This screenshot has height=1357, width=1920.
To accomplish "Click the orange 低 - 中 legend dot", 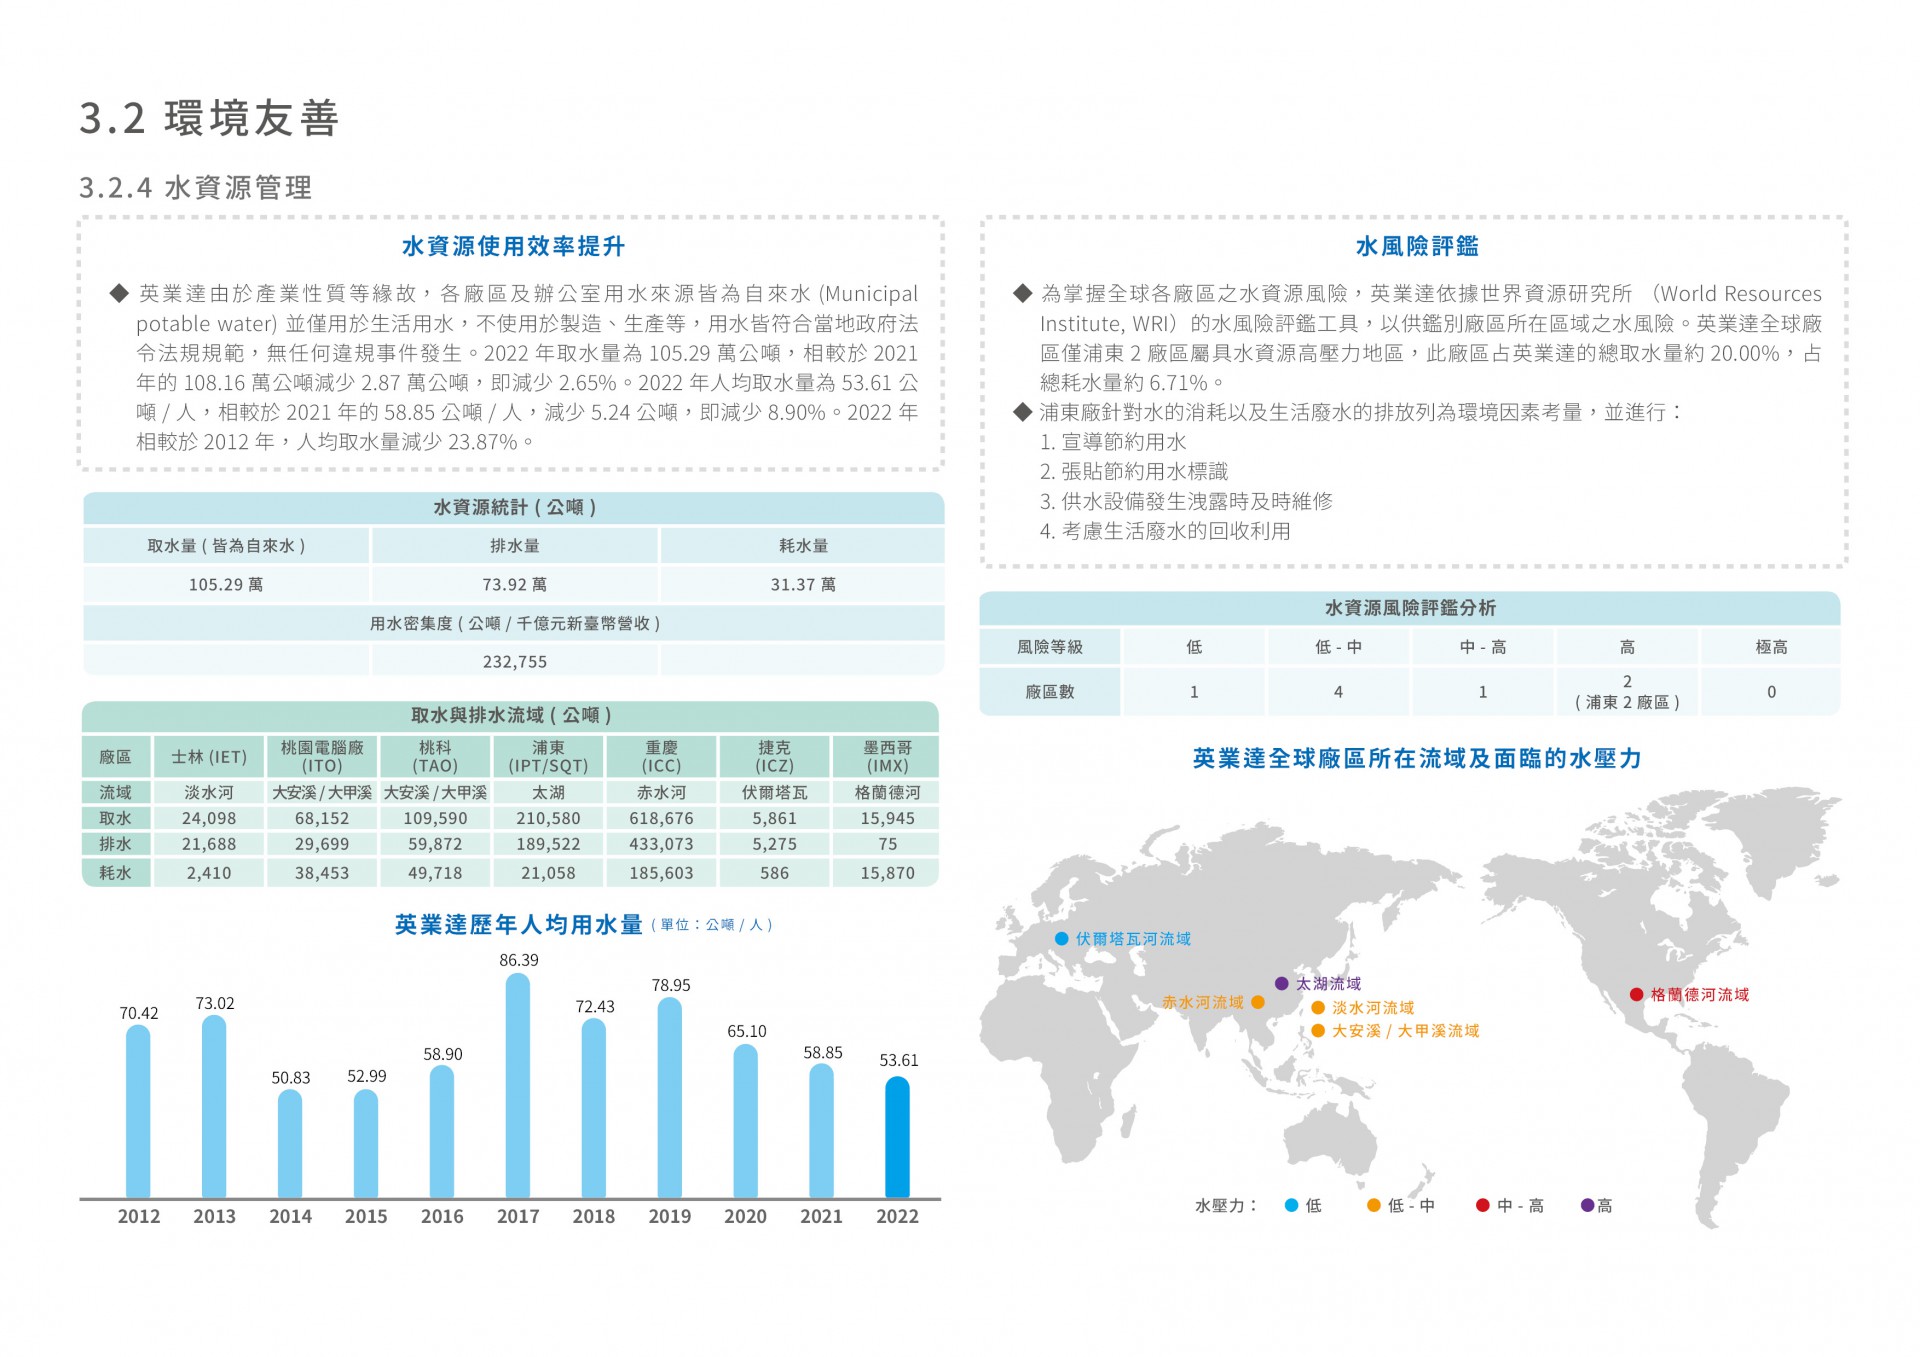I will pyautogui.click(x=1374, y=1206).
